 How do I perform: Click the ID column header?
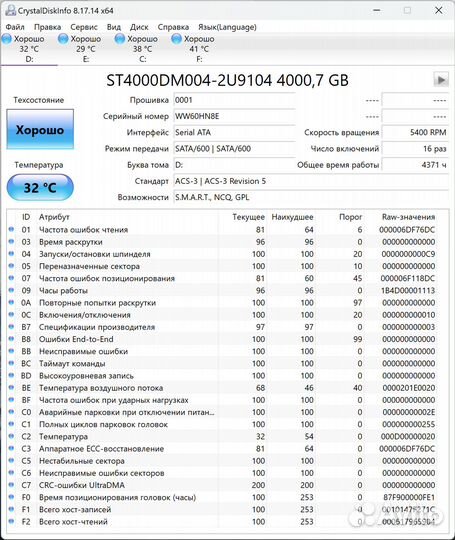pos(26,217)
